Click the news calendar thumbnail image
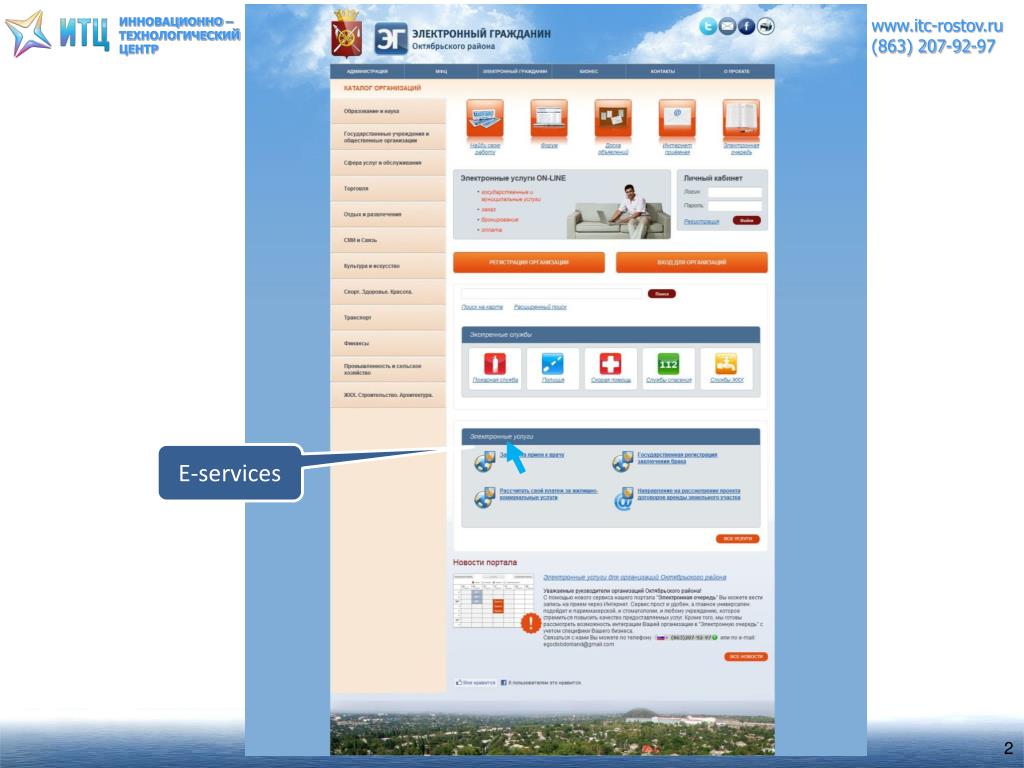Screen dimensions: 1024x768 (x=494, y=601)
